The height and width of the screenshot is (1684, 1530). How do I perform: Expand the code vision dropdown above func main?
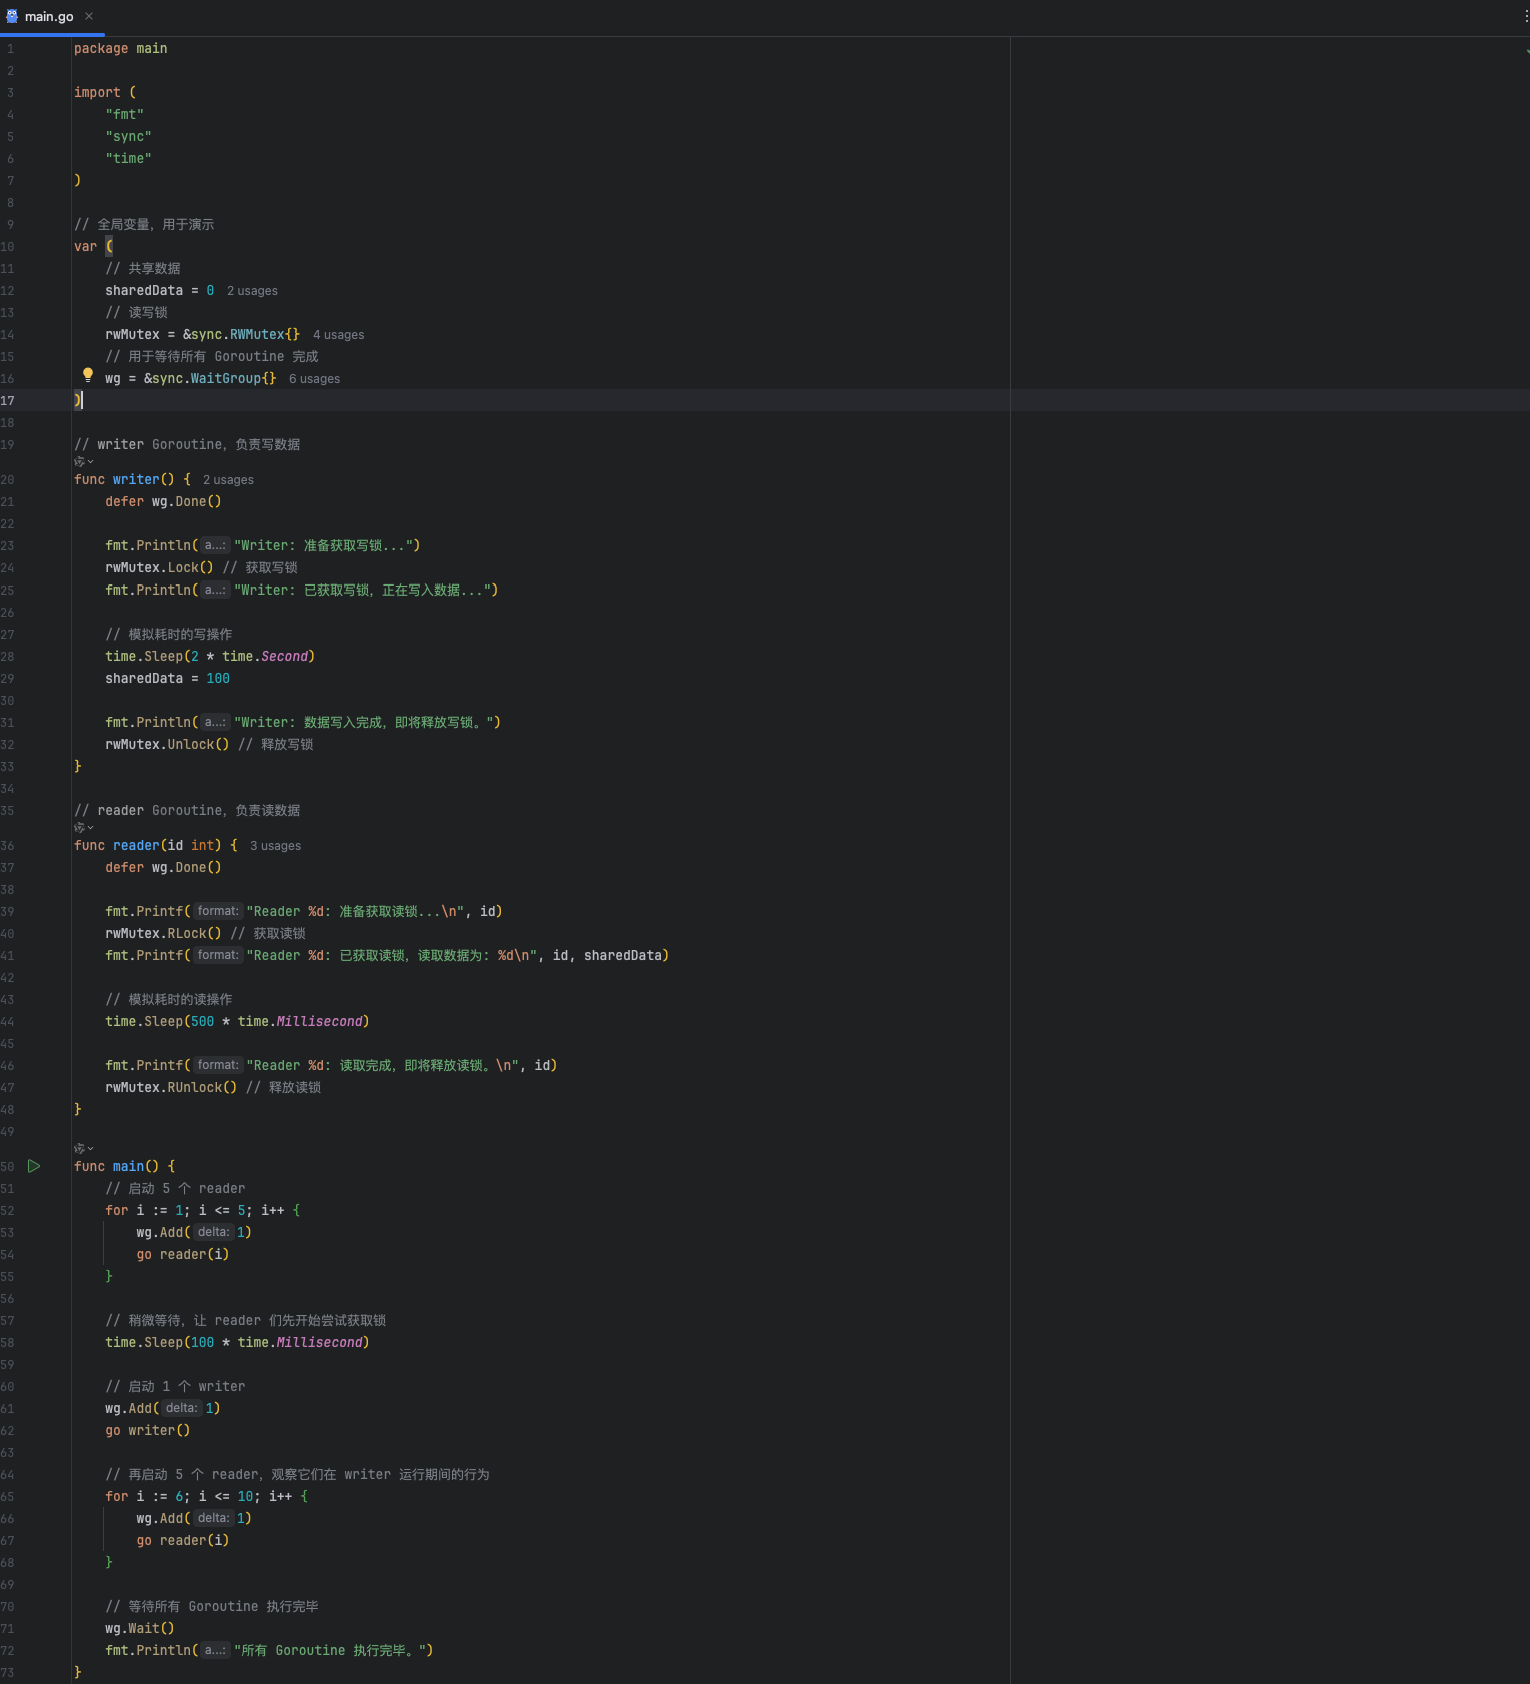(x=84, y=1148)
